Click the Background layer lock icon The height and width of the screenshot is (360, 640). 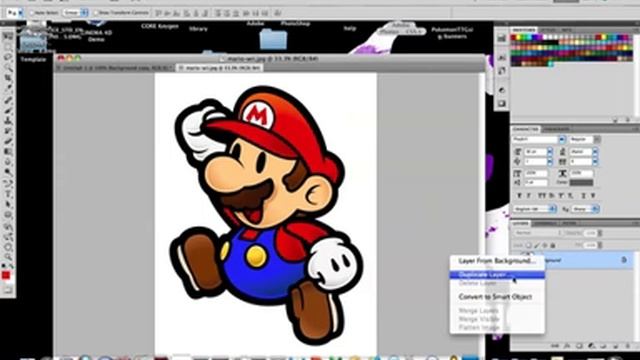pos(624,260)
